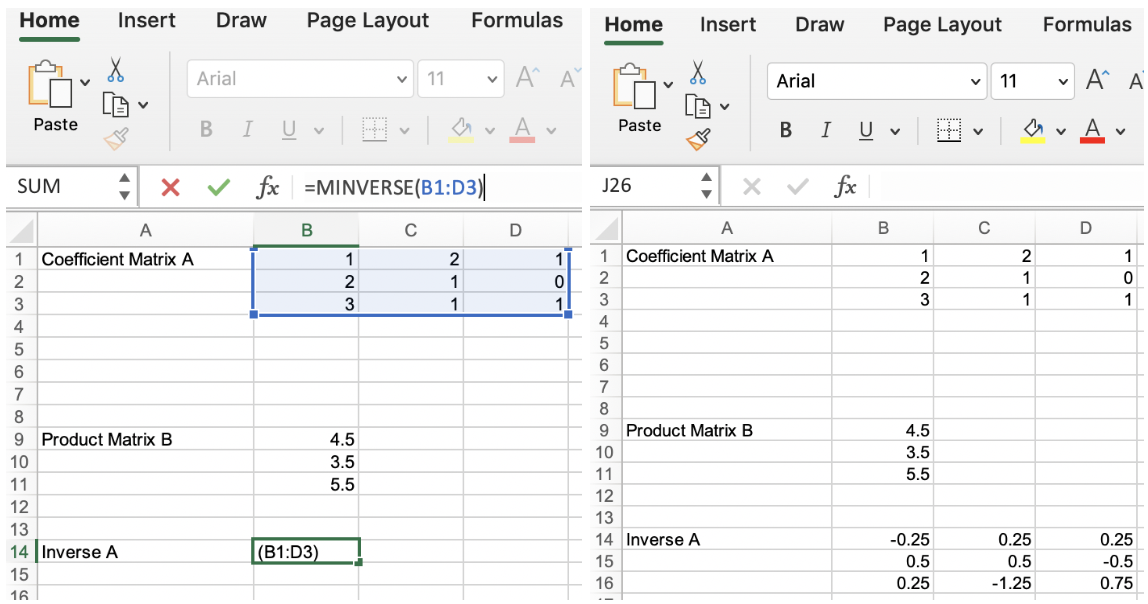Click Name Box showing SUM

[63, 187]
